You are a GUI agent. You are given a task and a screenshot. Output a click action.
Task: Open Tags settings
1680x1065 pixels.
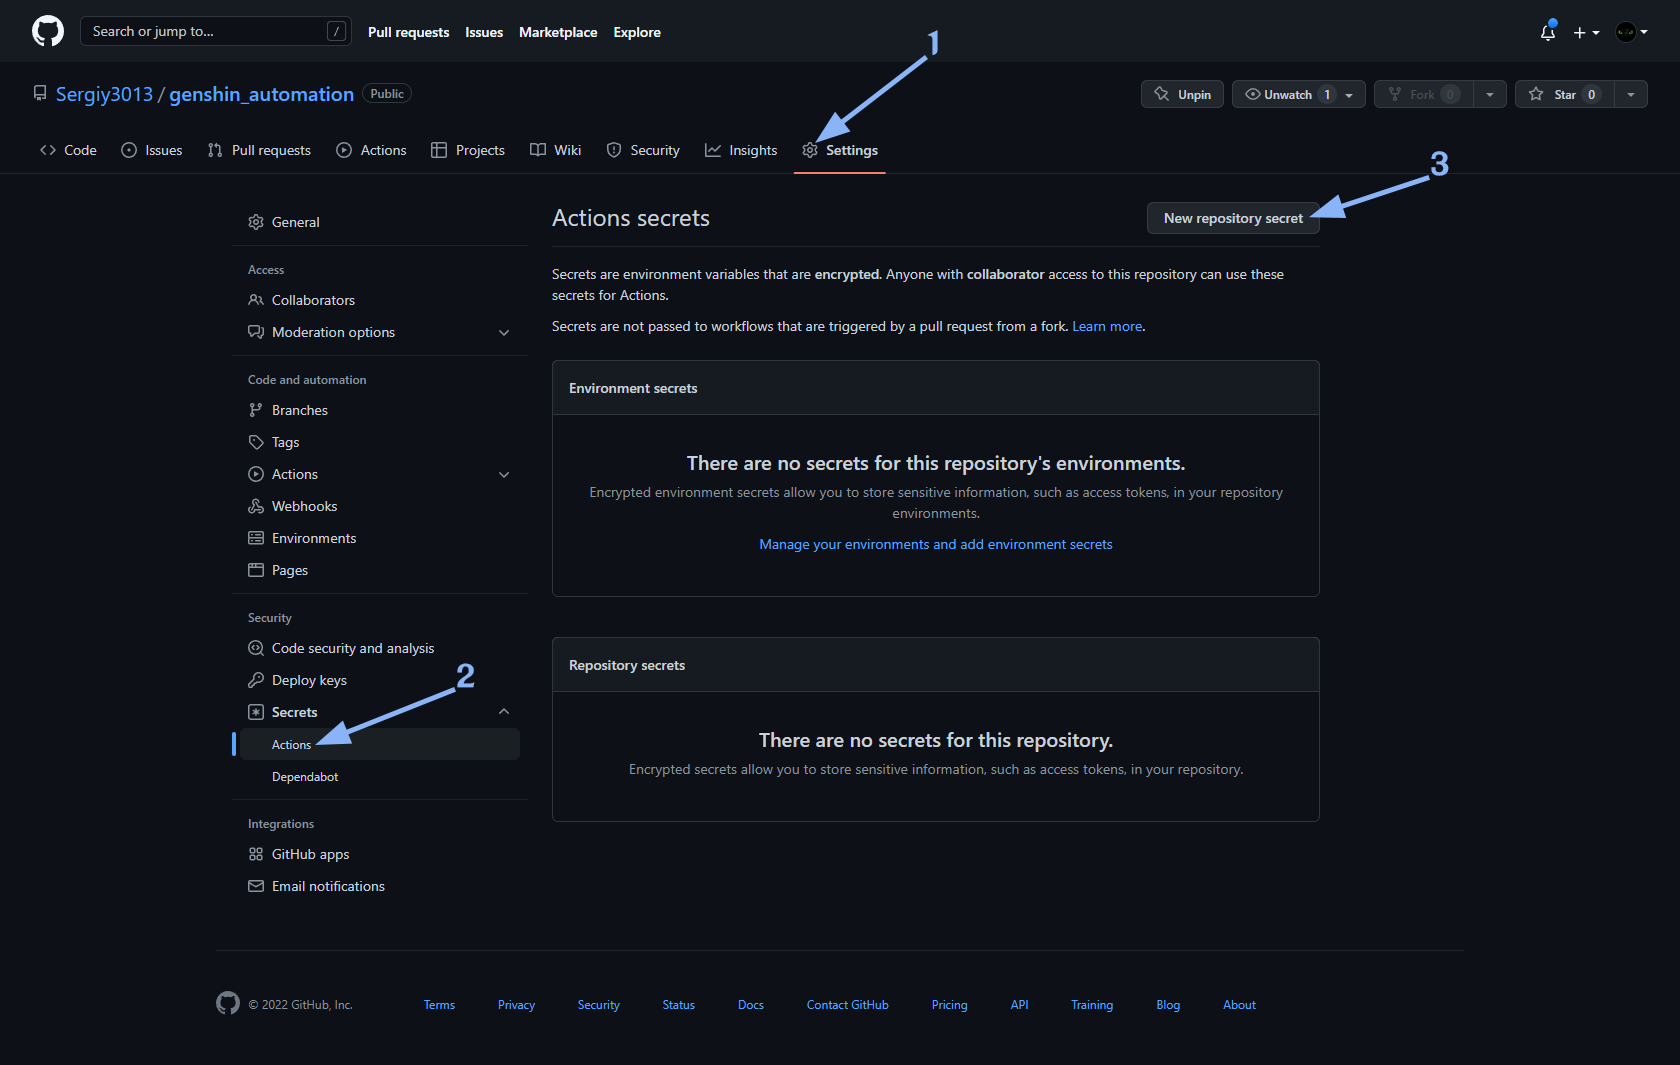tap(380, 442)
